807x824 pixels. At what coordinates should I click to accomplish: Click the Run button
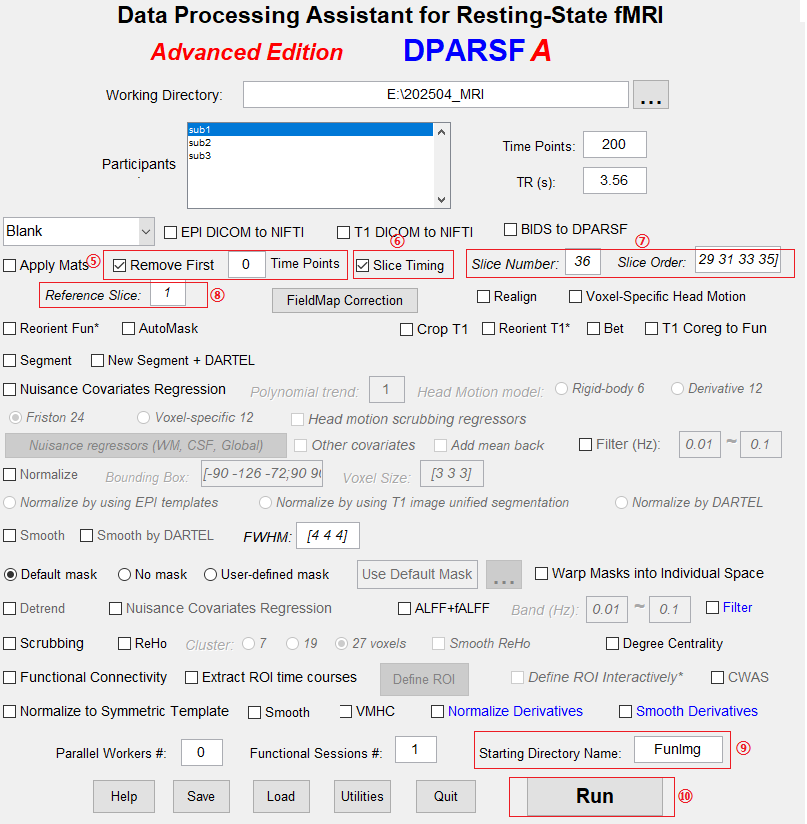[595, 797]
